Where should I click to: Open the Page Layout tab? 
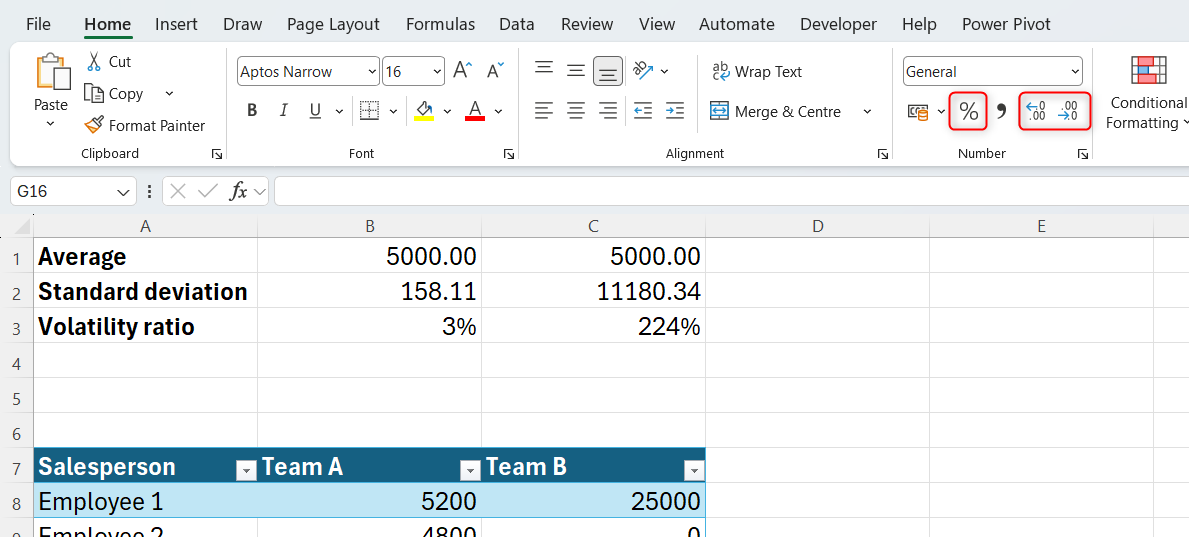click(x=333, y=24)
